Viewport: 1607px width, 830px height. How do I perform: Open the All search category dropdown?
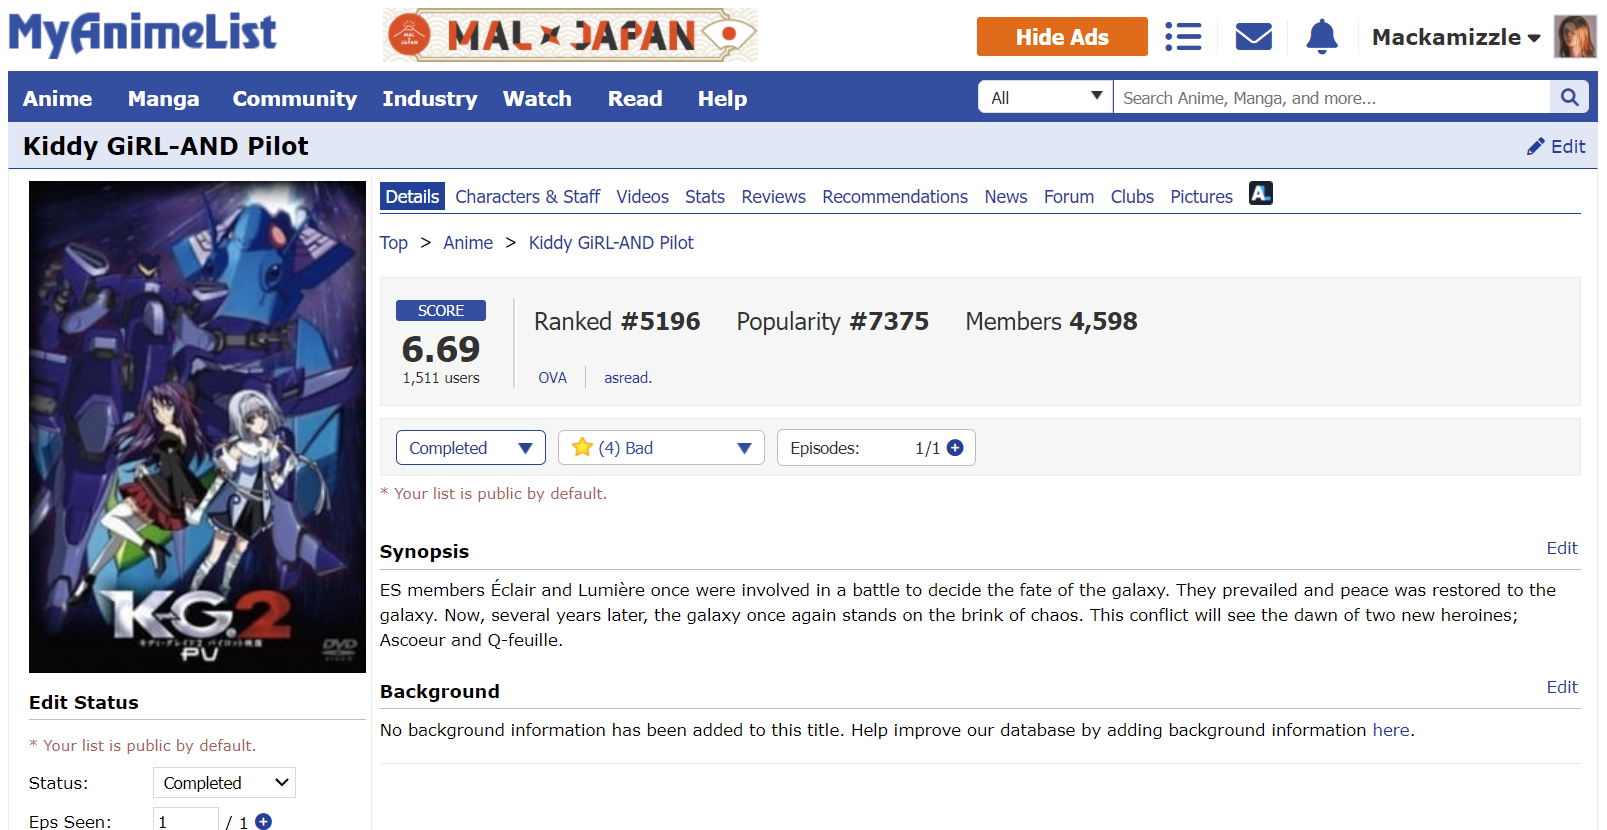coord(1045,97)
